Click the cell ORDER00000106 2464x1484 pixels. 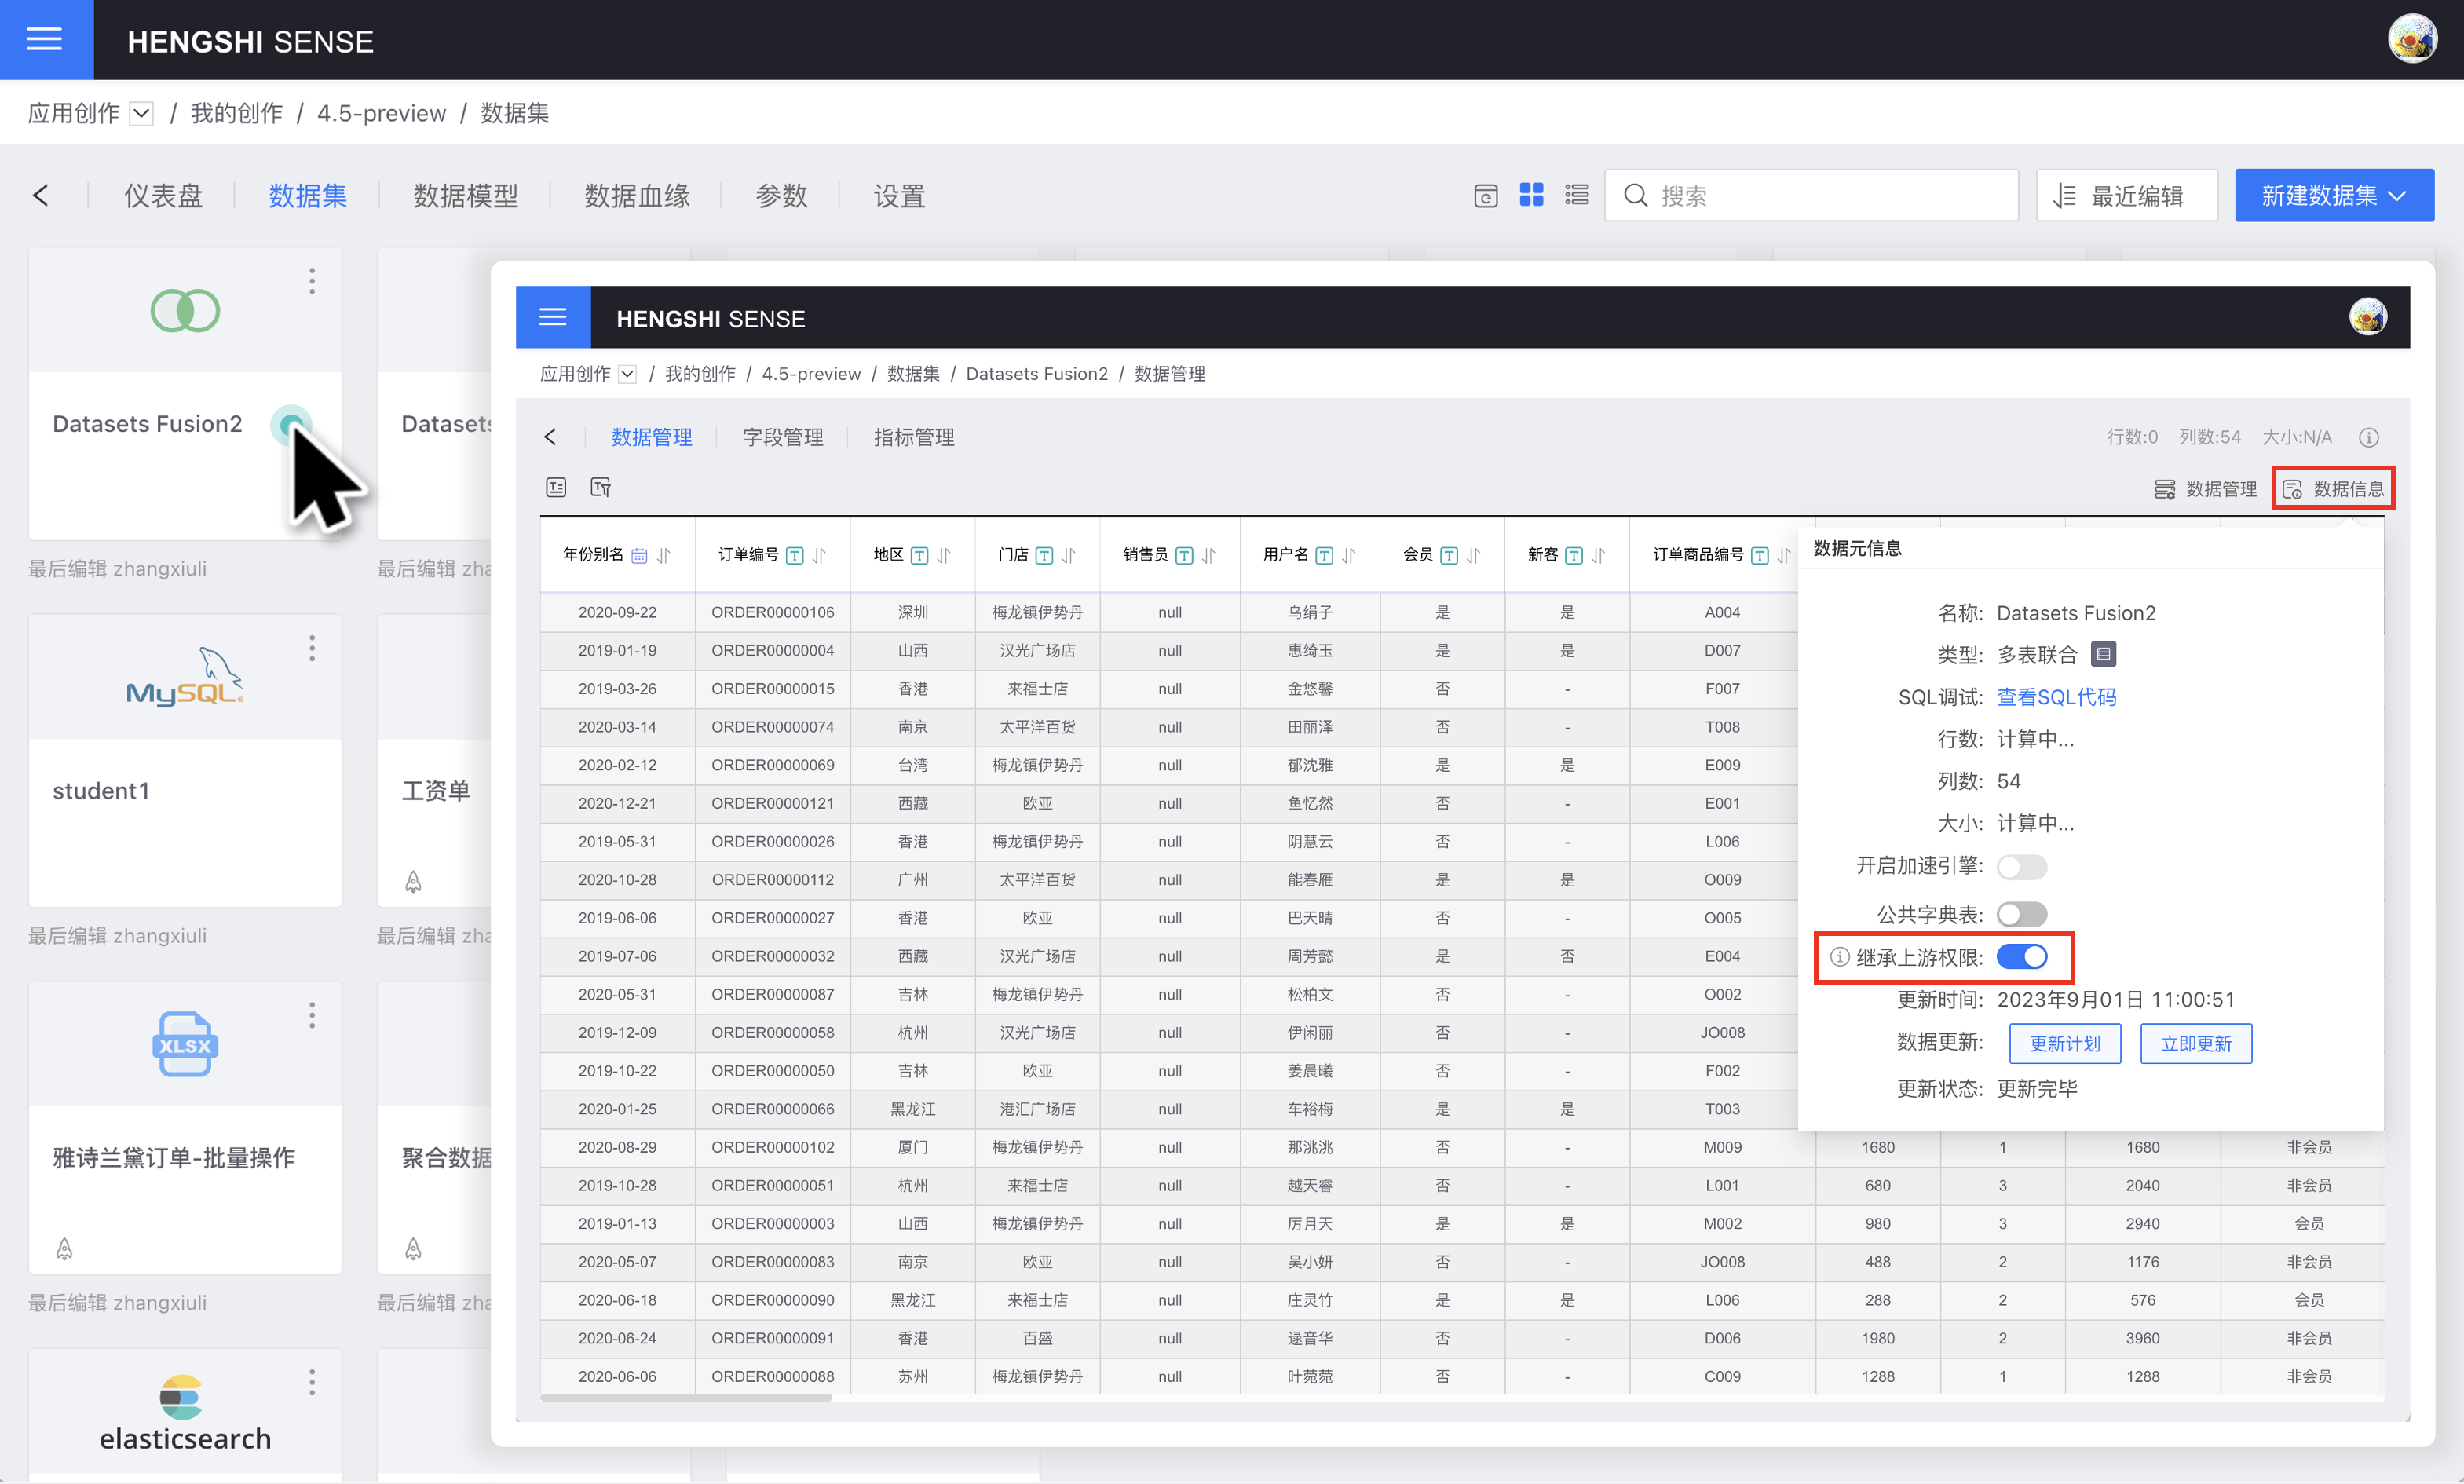point(772,612)
